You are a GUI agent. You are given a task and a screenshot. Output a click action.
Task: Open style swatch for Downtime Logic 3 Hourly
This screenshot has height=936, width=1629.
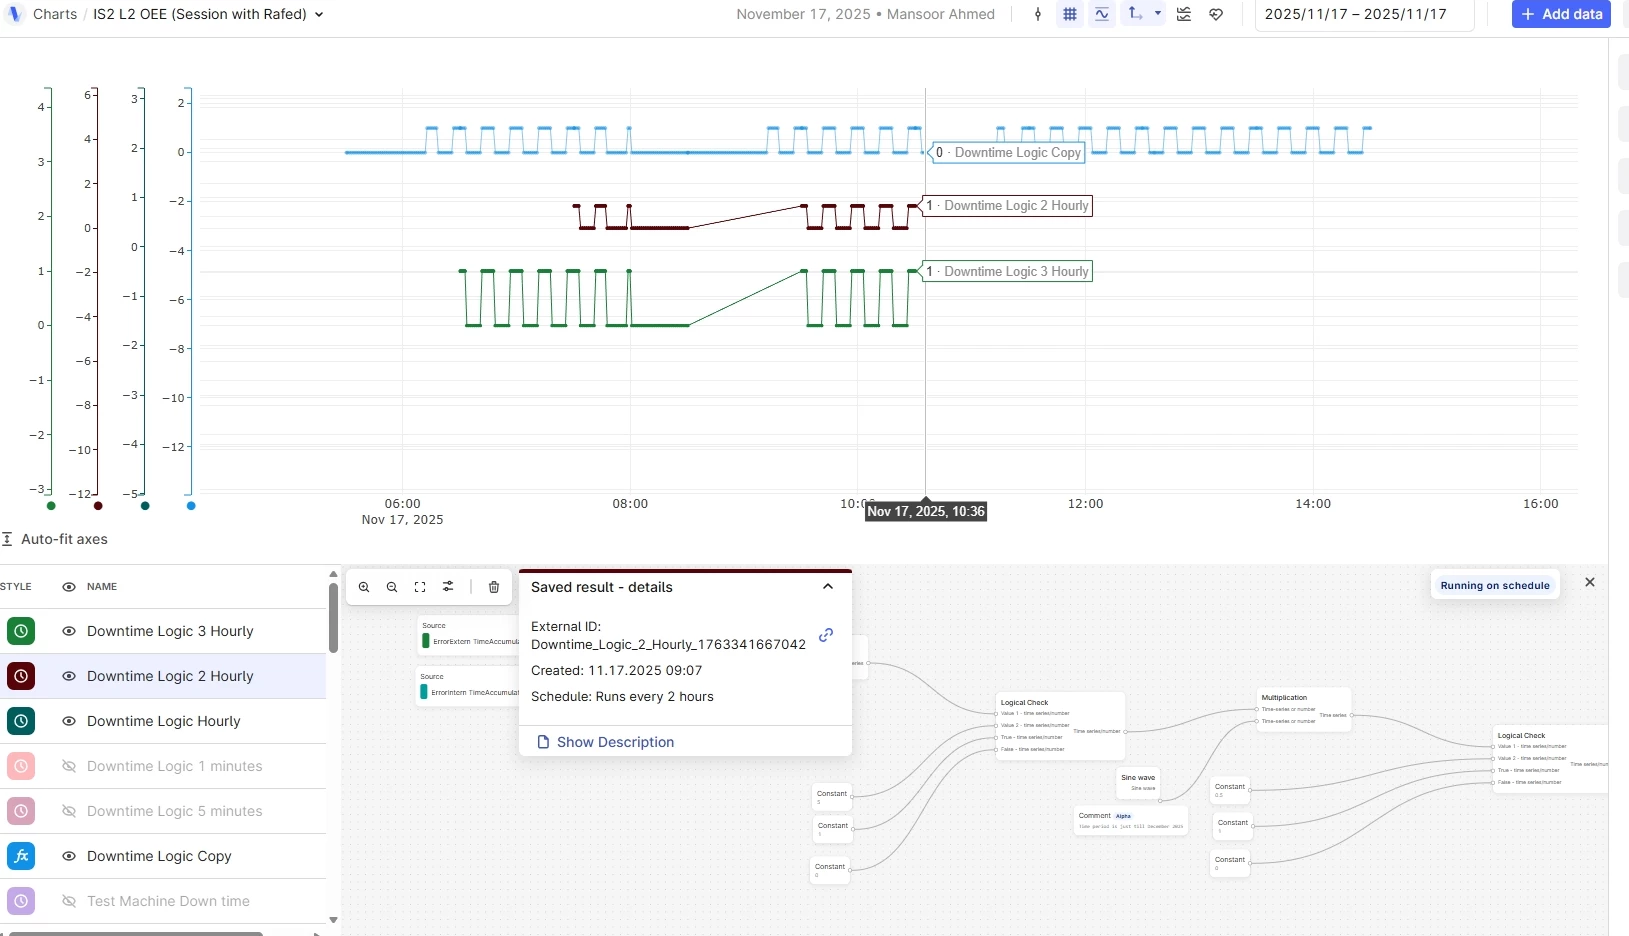pos(21,631)
